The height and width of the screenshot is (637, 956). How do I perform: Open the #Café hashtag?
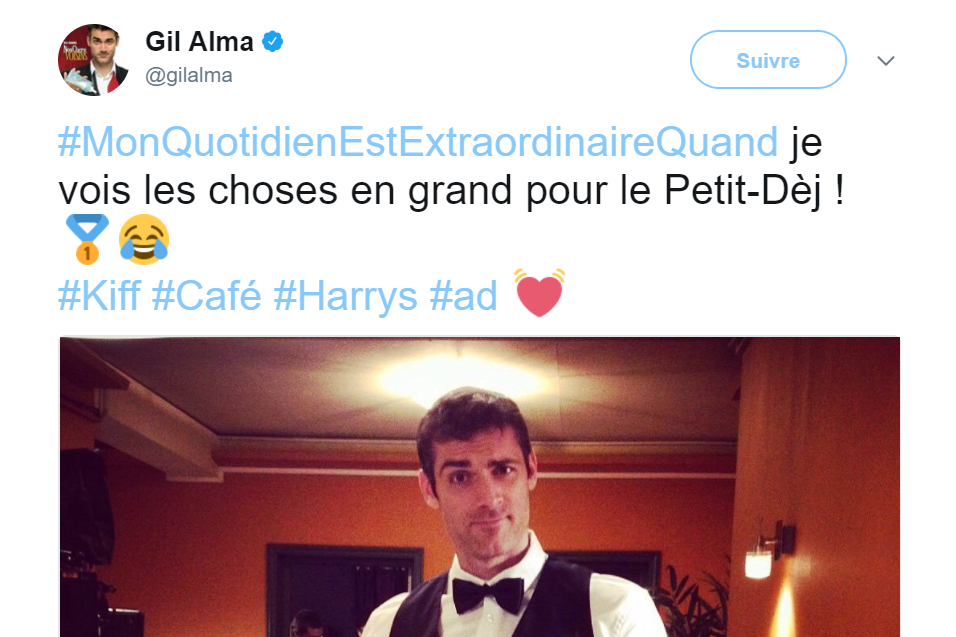[207, 296]
